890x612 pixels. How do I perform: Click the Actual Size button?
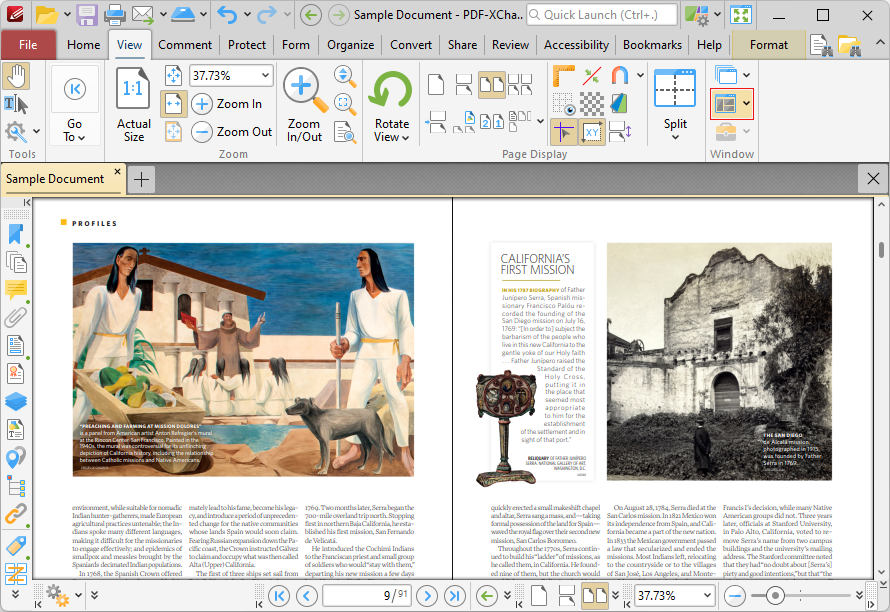133,104
